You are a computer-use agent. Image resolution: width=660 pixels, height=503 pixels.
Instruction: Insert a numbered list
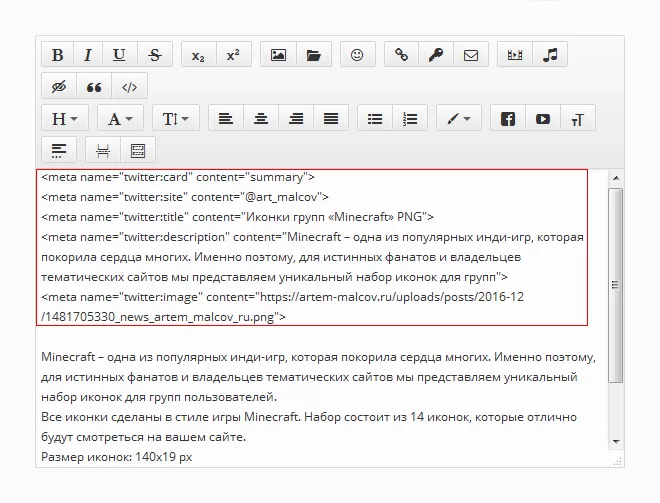pos(410,119)
